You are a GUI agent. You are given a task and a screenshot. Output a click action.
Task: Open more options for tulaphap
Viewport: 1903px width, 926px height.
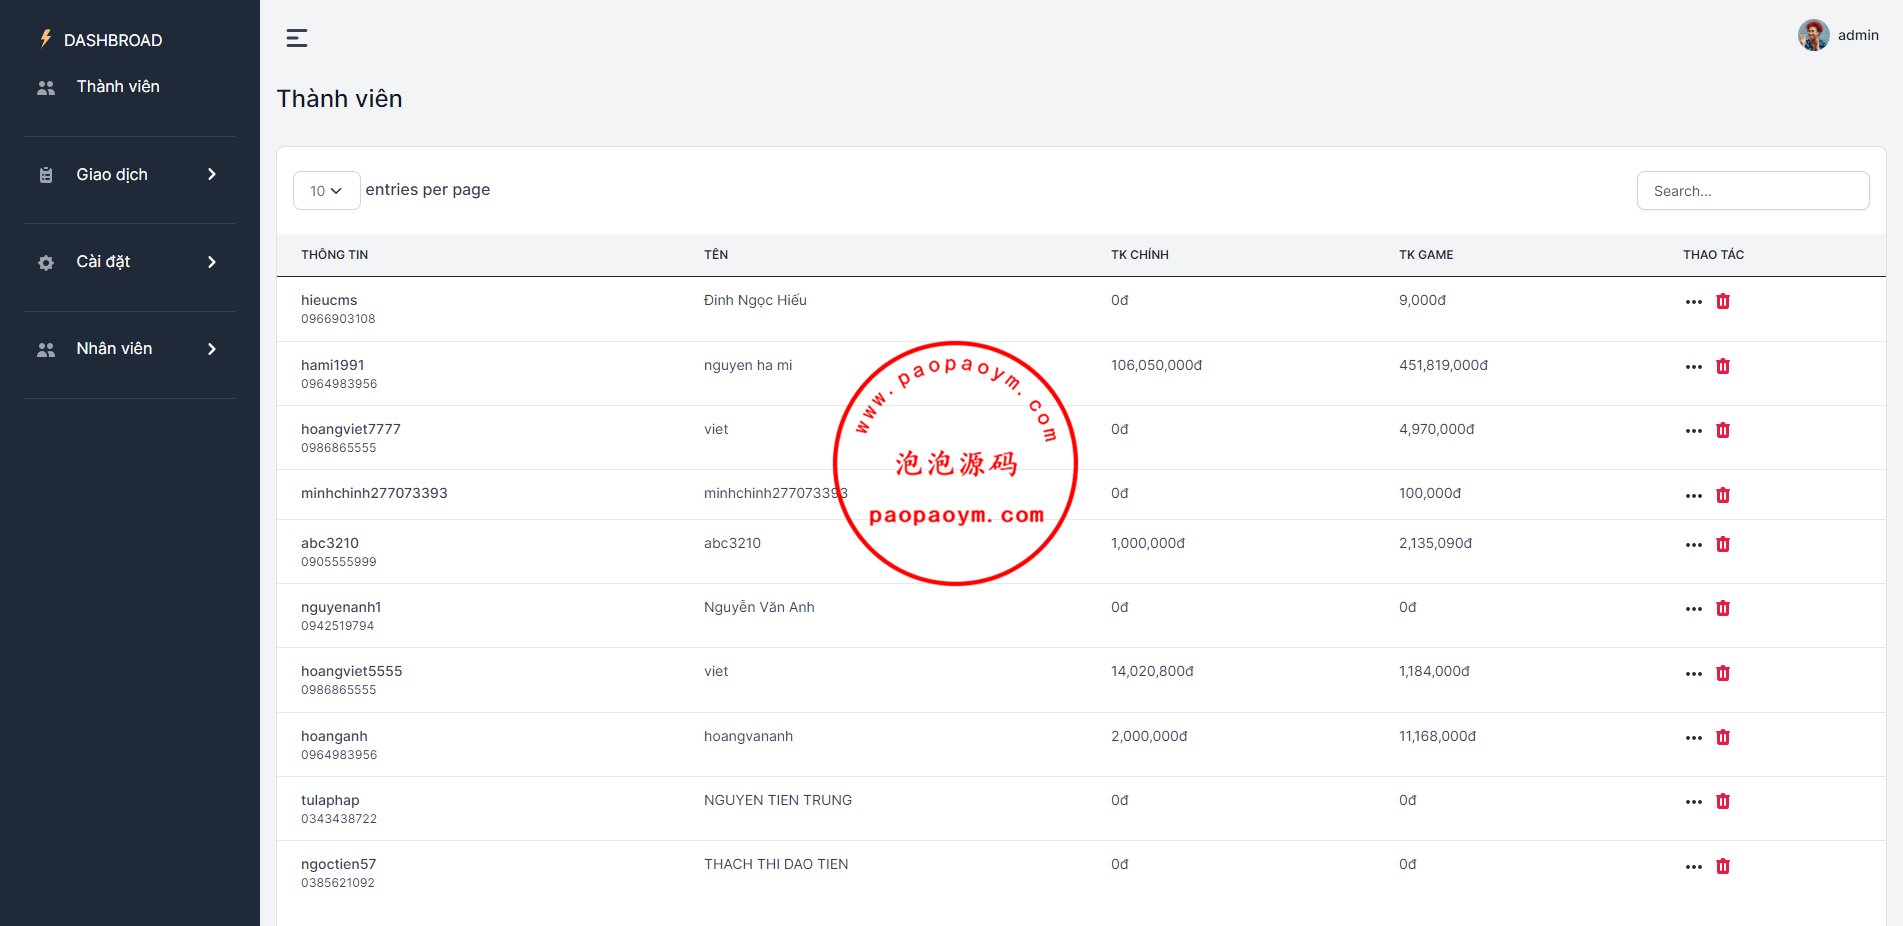[x=1693, y=802]
